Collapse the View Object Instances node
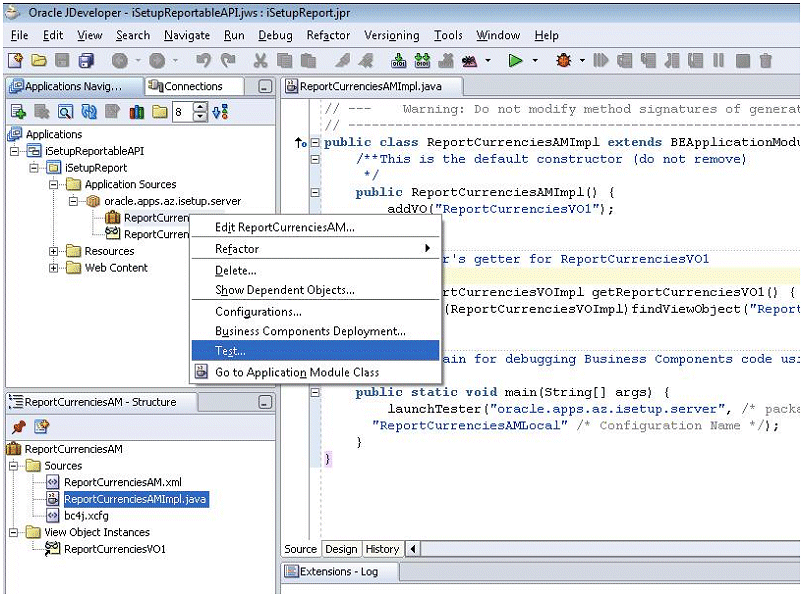806x599 pixels. [x=14, y=532]
